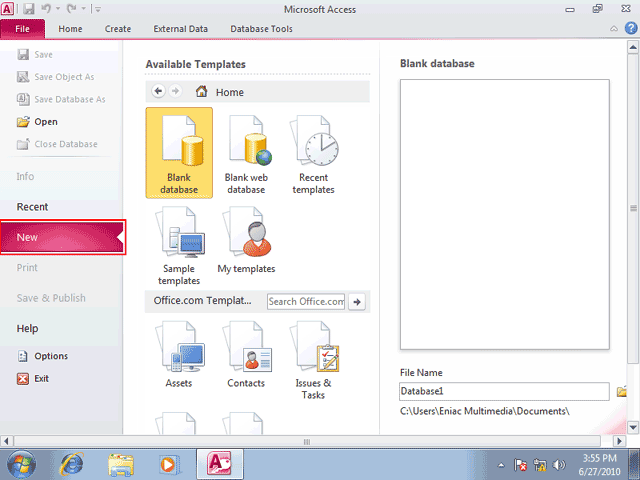Click Home breadcrumb text in templates
The height and width of the screenshot is (480, 640).
(230, 92)
